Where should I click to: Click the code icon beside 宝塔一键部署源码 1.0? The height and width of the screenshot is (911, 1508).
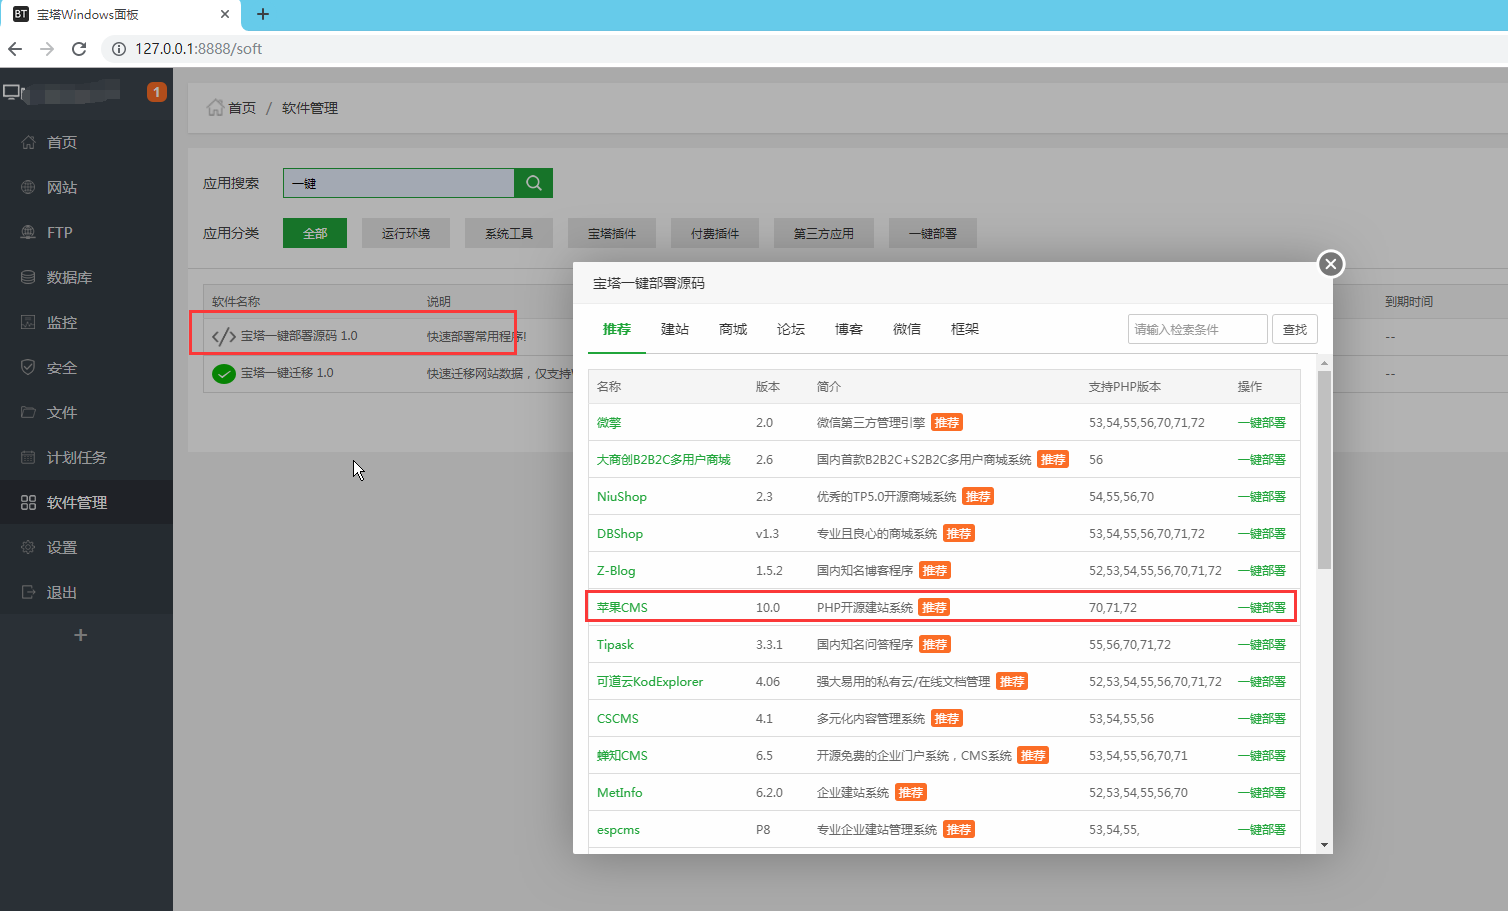224,336
